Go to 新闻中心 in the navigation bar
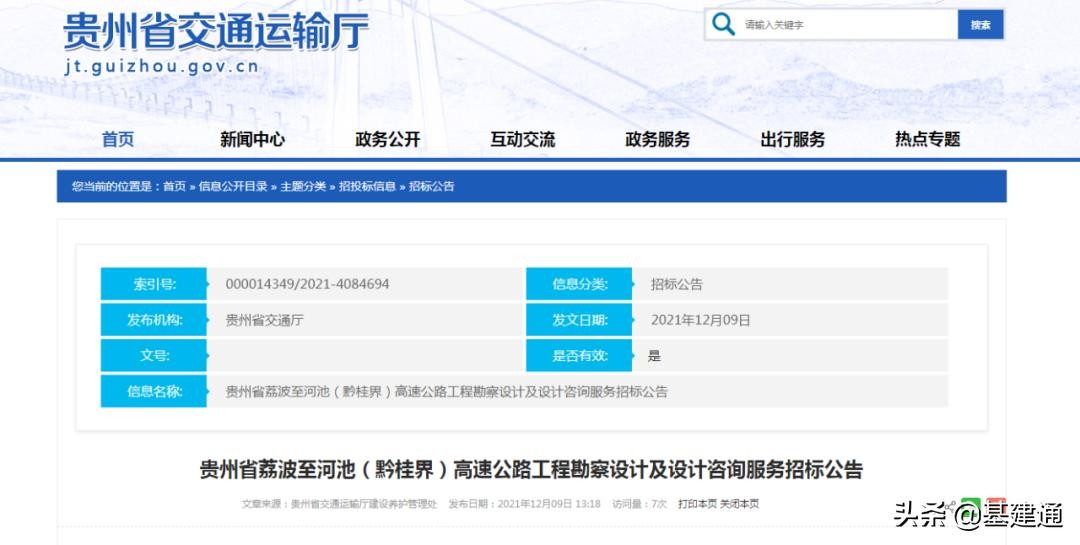This screenshot has height=545, width=1080. click(x=252, y=140)
